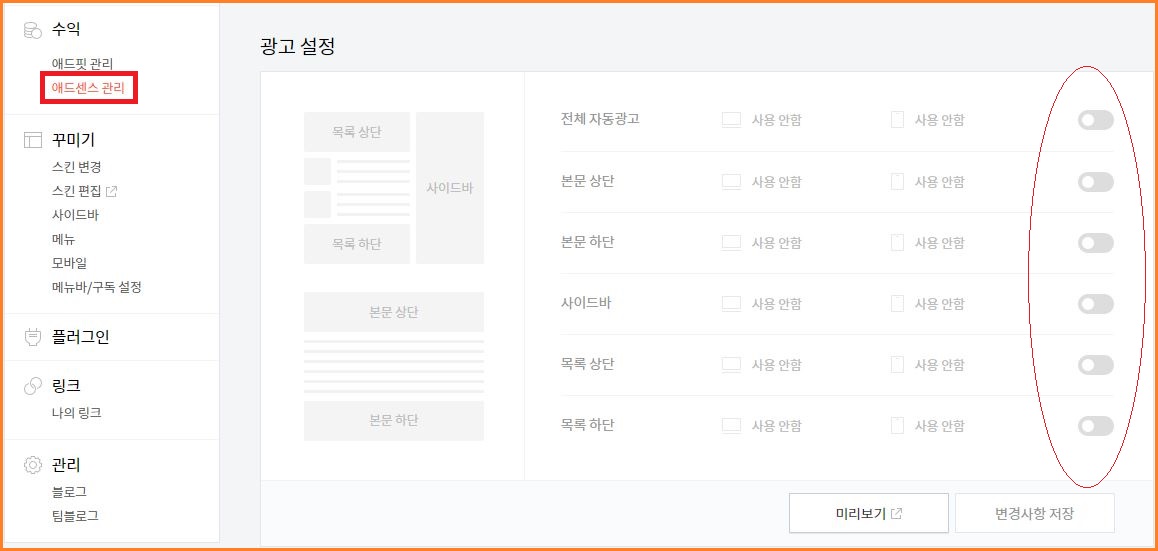
Task: Click the mobile icon in 목록 상단 row
Action: [897, 364]
